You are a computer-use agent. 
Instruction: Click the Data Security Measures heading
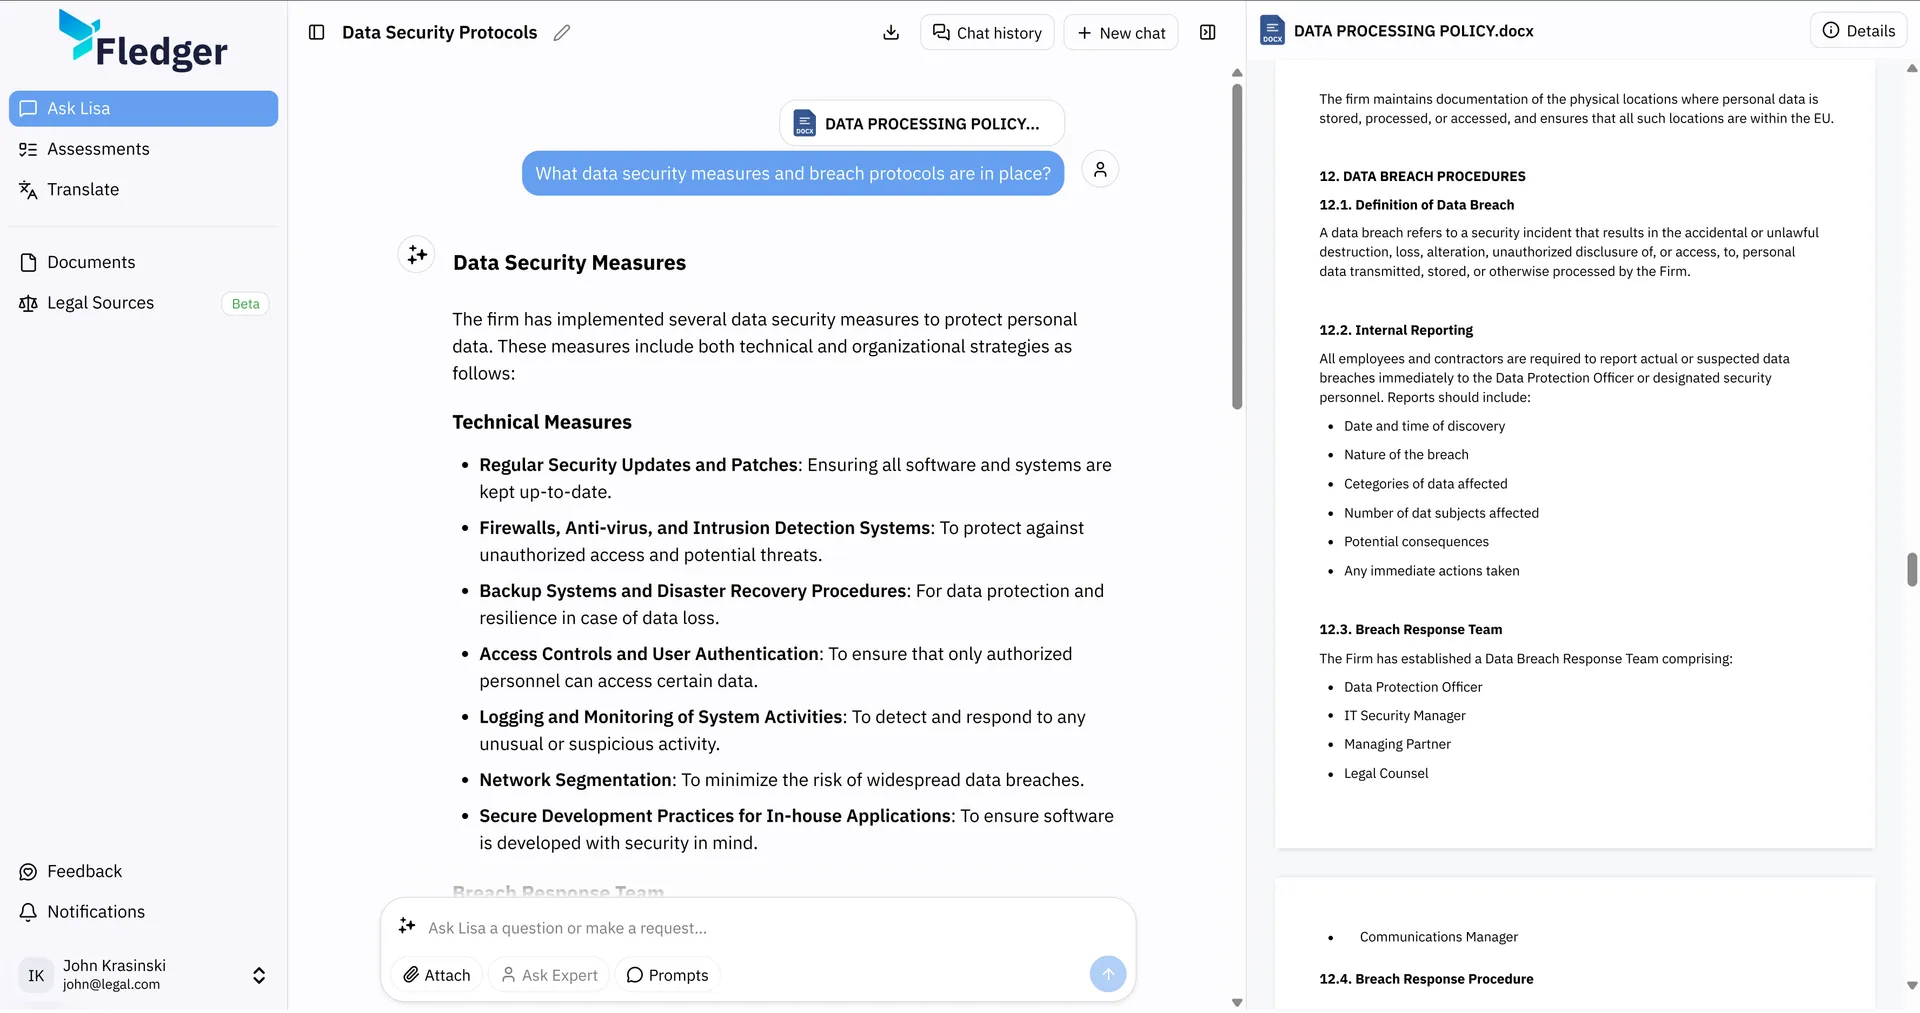point(569,262)
